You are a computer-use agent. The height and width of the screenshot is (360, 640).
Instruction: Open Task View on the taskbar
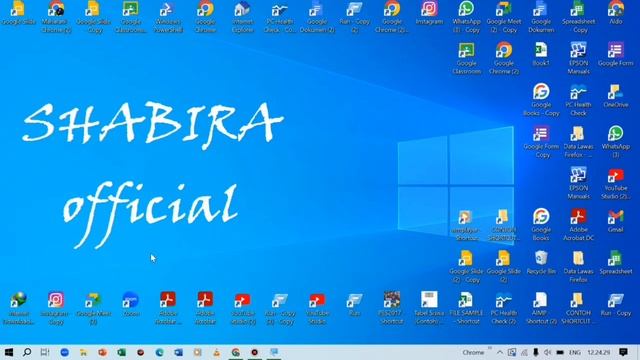pyautogui.click(x=45, y=352)
